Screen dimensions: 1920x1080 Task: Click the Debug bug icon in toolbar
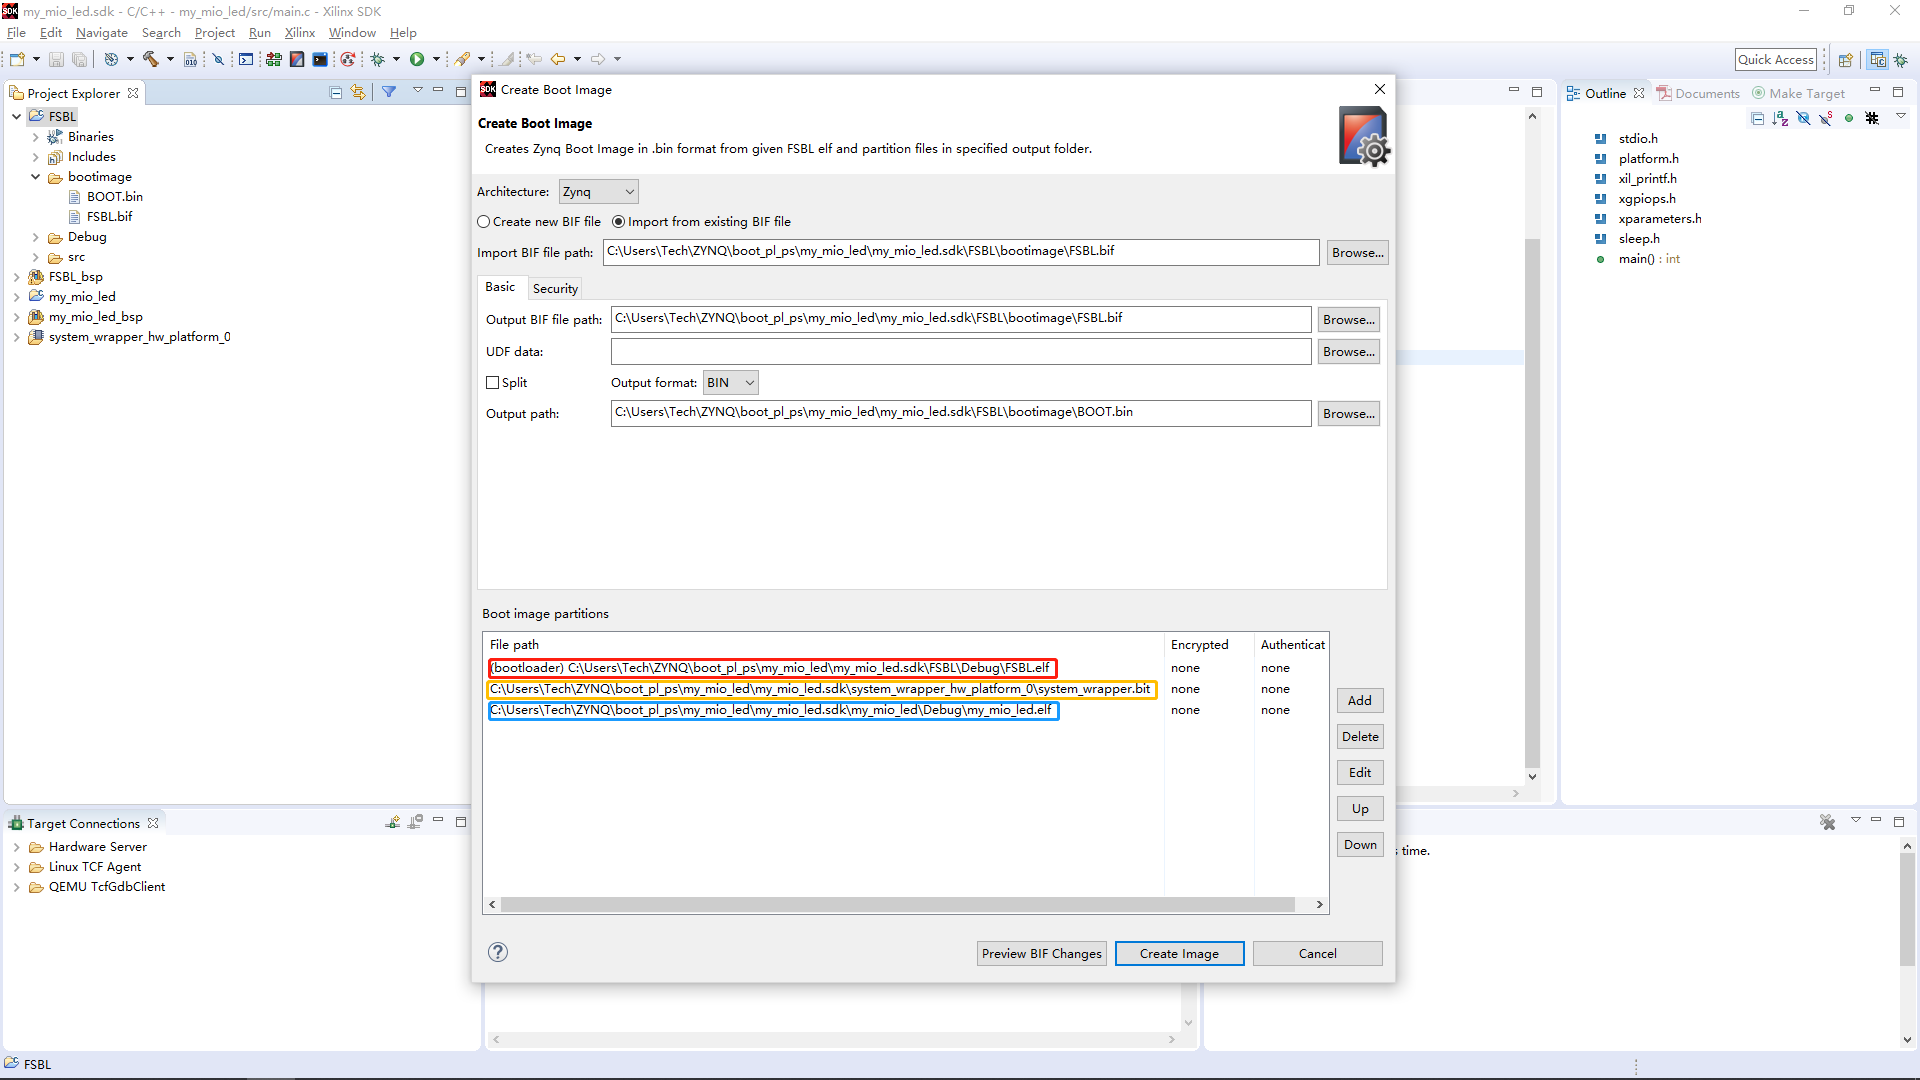[378, 59]
